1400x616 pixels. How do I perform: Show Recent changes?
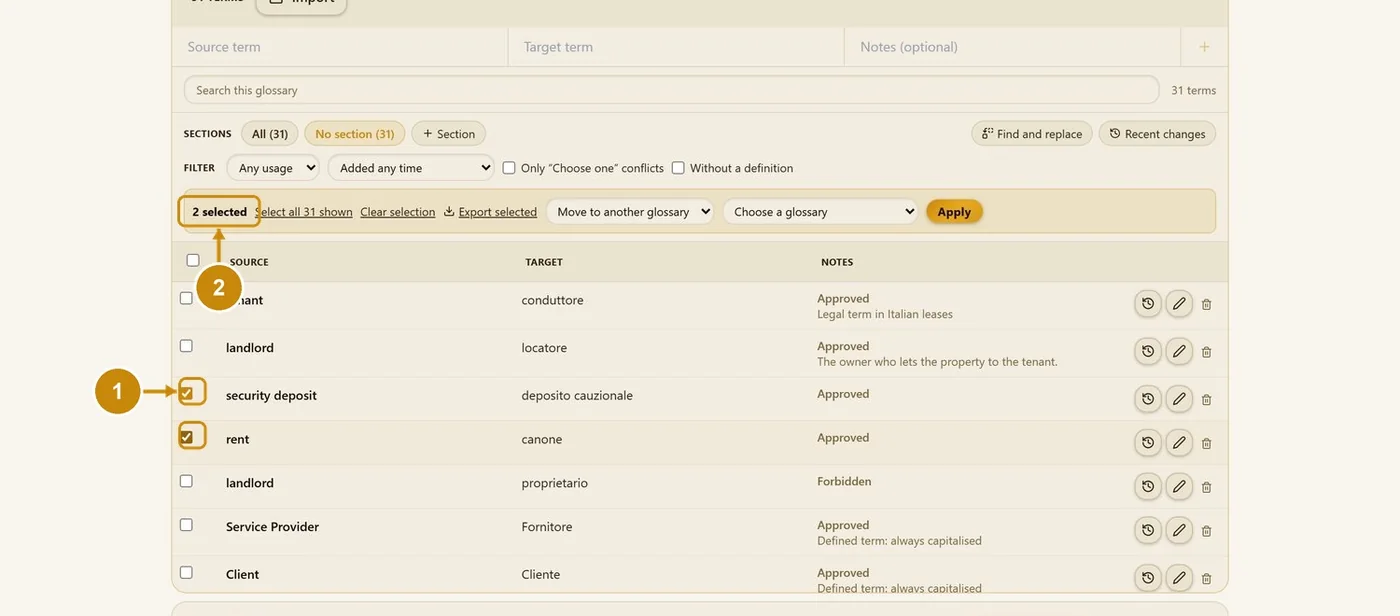coord(1157,134)
